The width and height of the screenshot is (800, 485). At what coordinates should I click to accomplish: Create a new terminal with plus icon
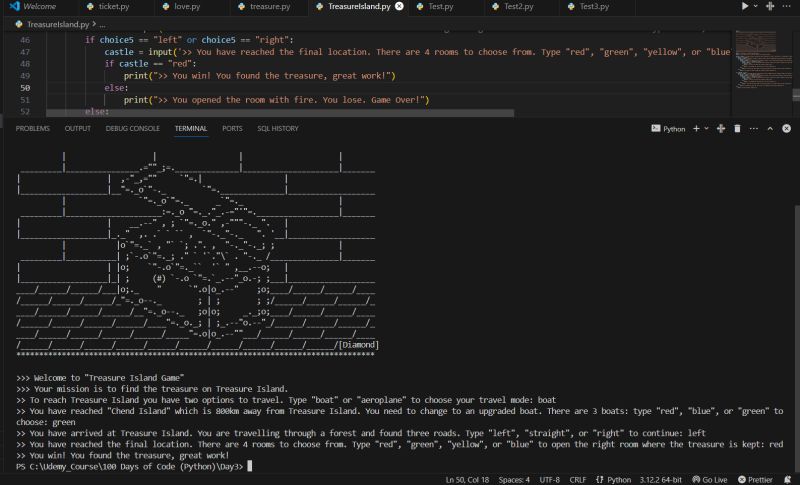(696, 128)
